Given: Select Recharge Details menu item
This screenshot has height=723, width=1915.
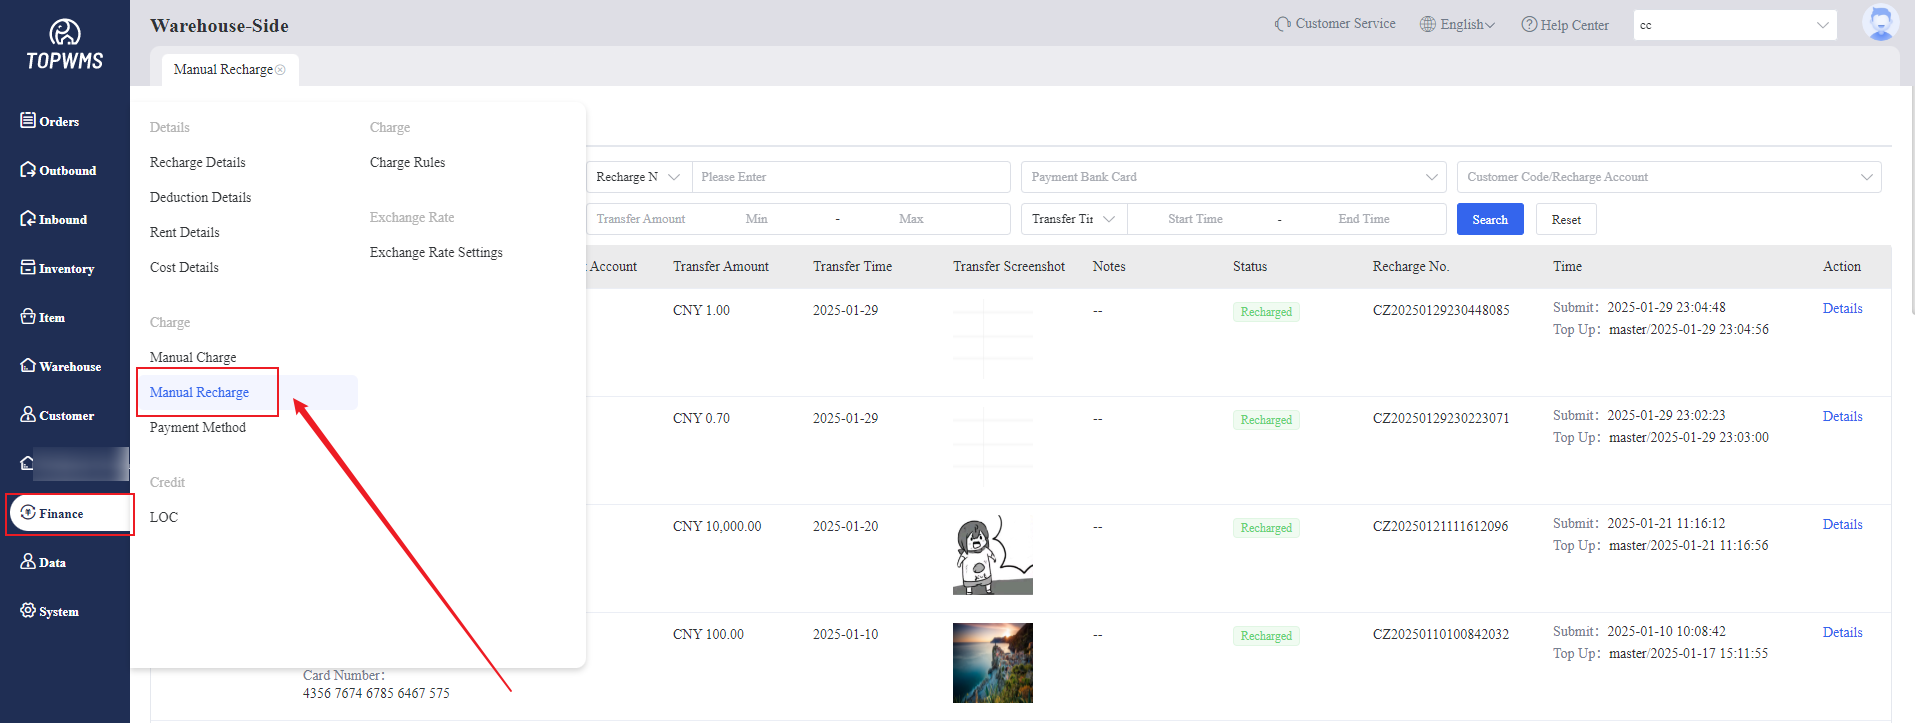Looking at the screenshot, I should click(198, 162).
